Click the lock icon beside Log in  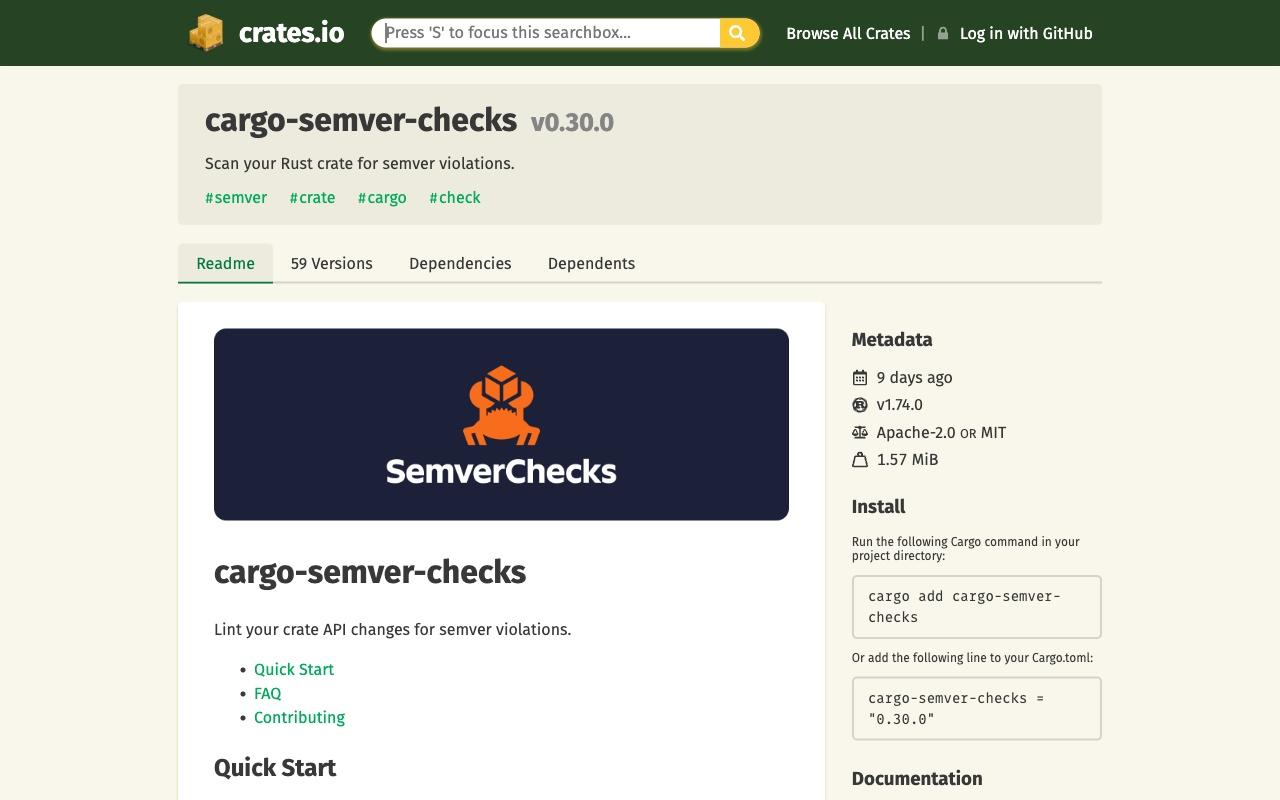tap(942, 33)
